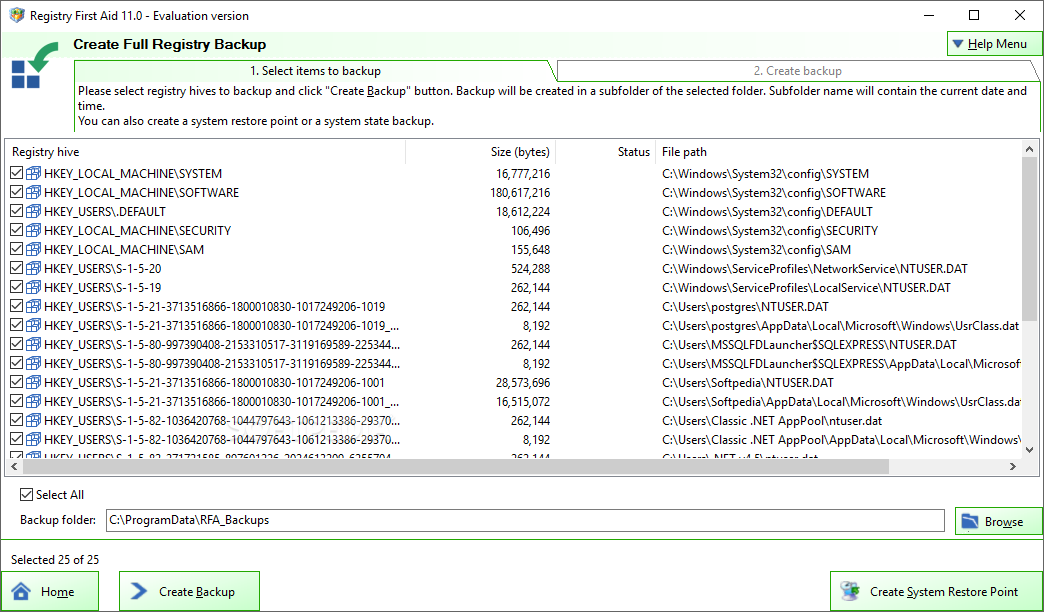The image size is (1044, 612).
Task: Click the size value 16,515,072
Action: tap(523, 402)
